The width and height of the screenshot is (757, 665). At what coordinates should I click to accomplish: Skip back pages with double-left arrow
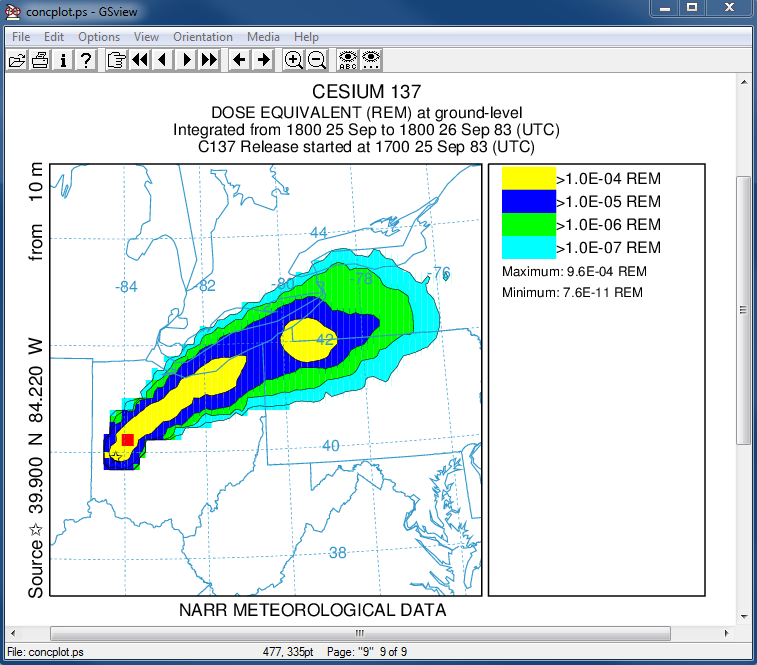tap(139, 60)
